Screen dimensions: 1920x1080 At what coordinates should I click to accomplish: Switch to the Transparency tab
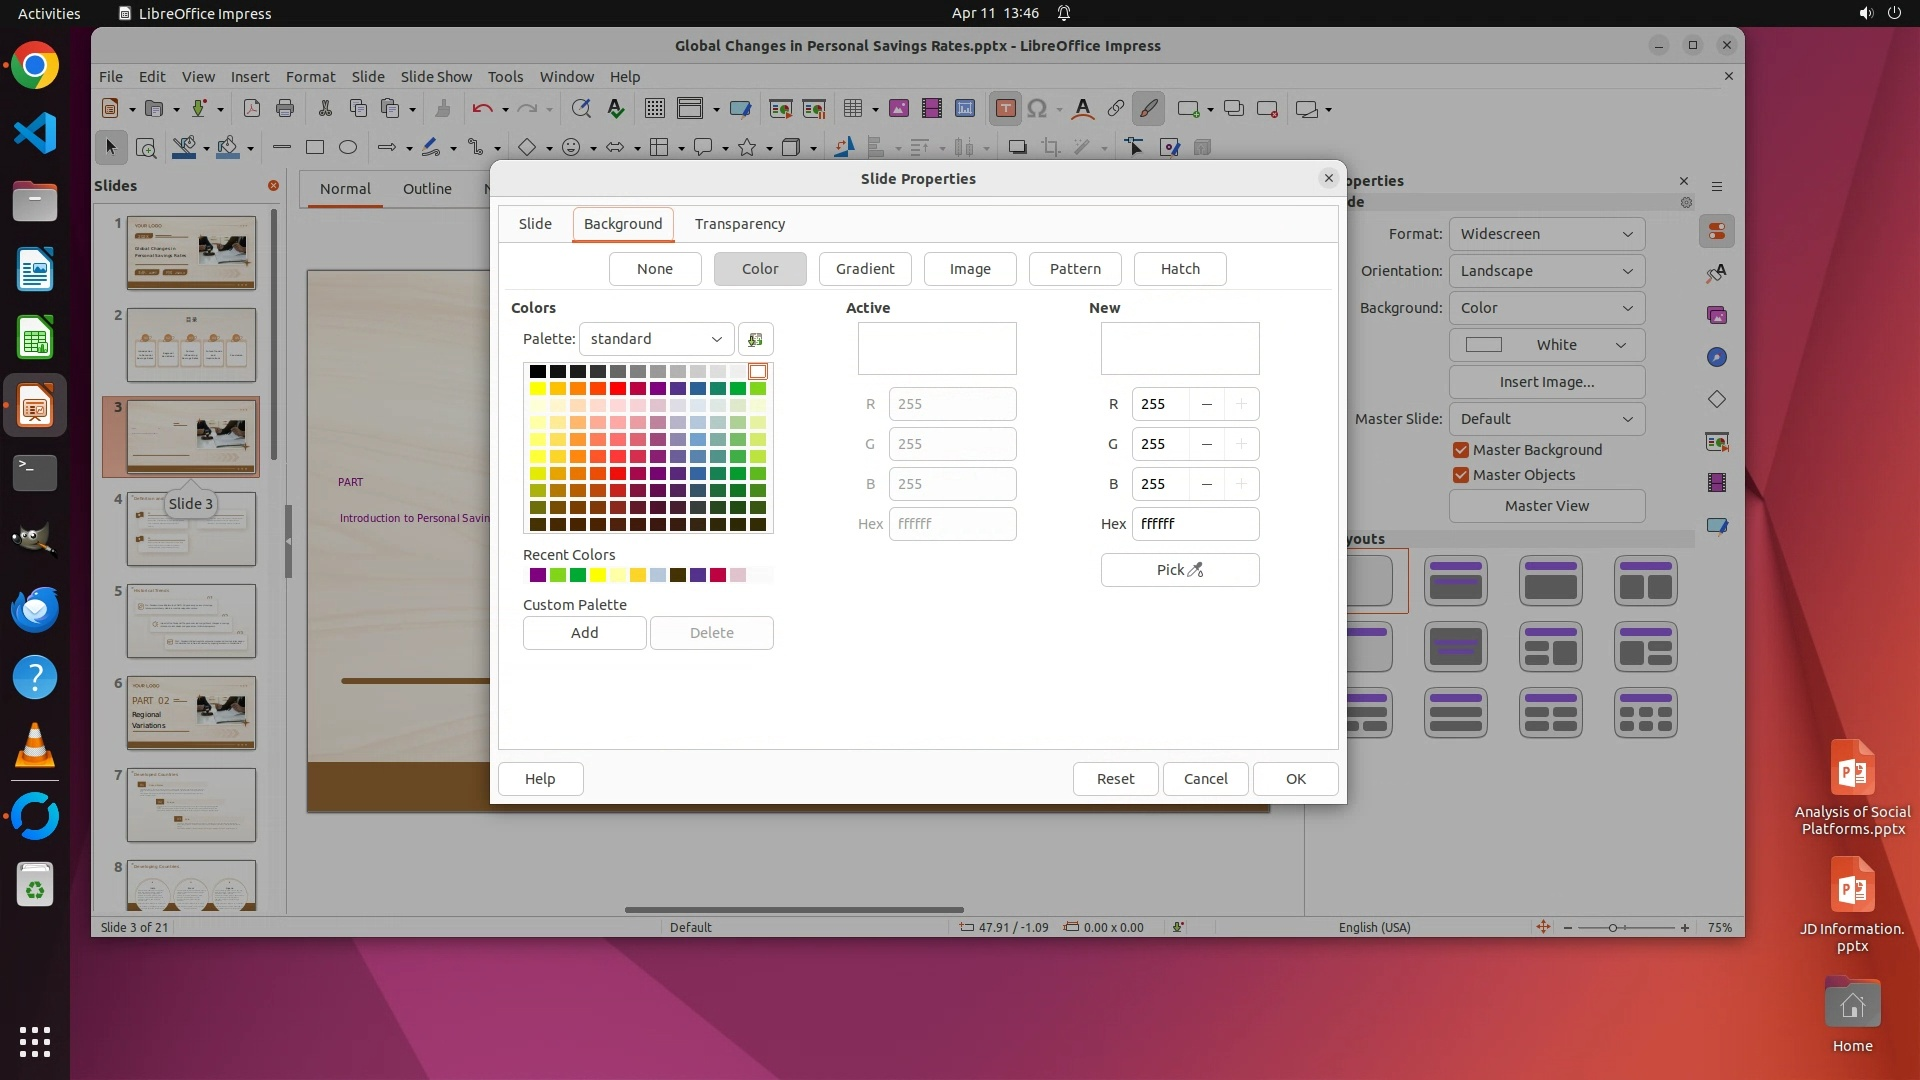pos(739,224)
